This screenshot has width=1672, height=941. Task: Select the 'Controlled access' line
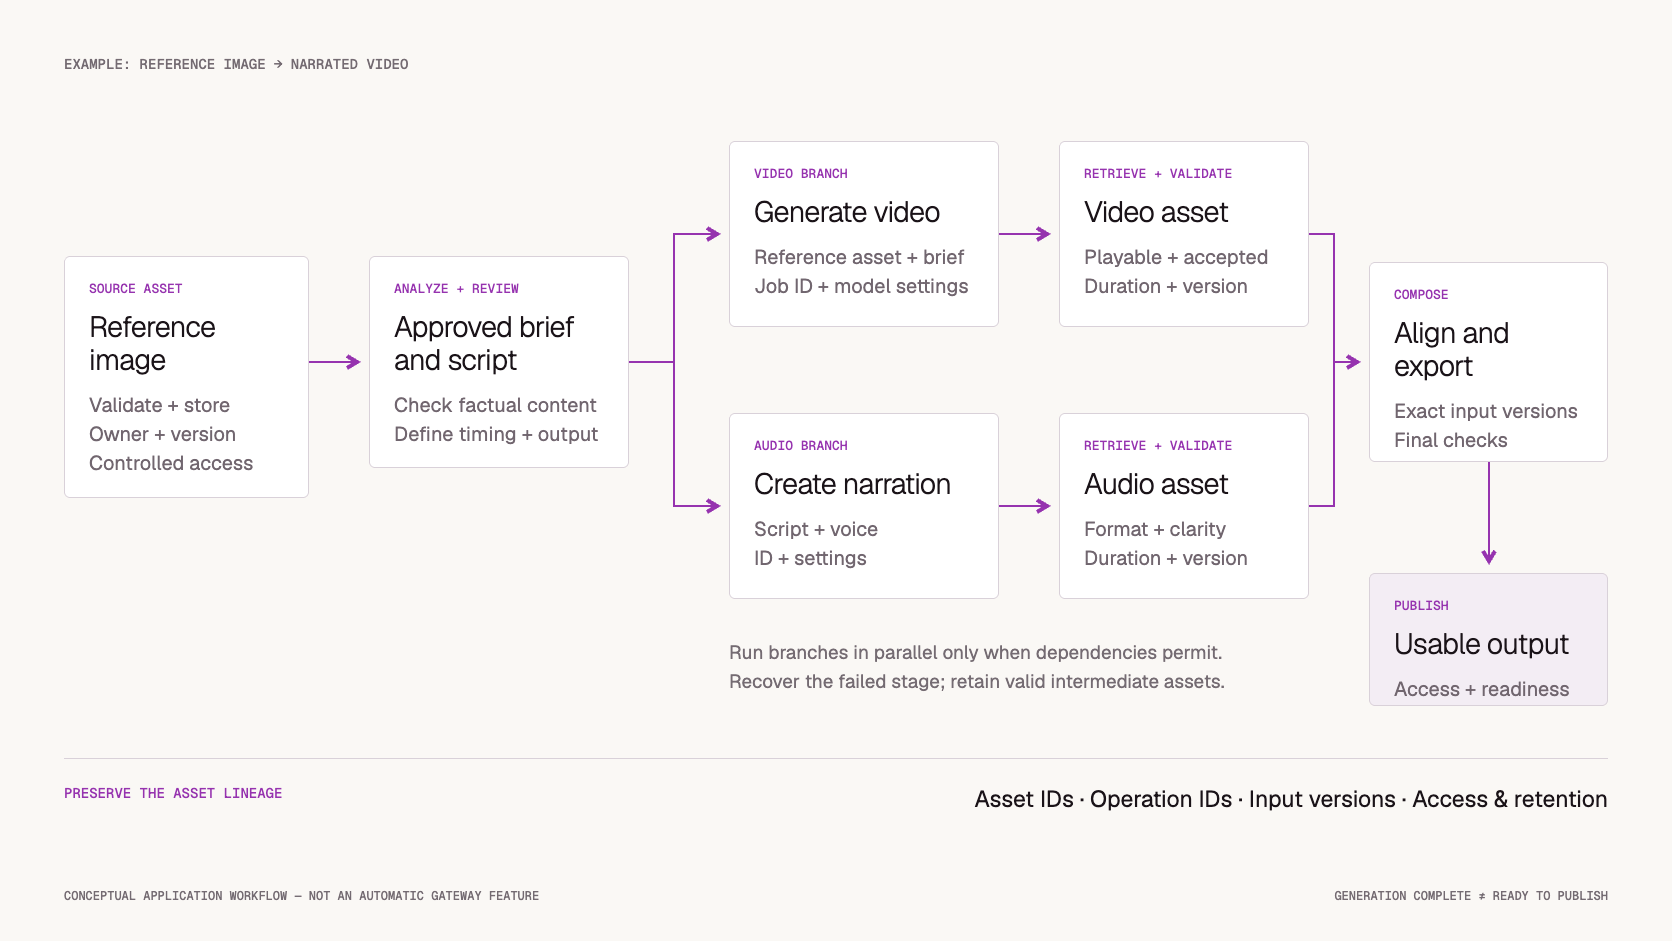pyautogui.click(x=171, y=463)
